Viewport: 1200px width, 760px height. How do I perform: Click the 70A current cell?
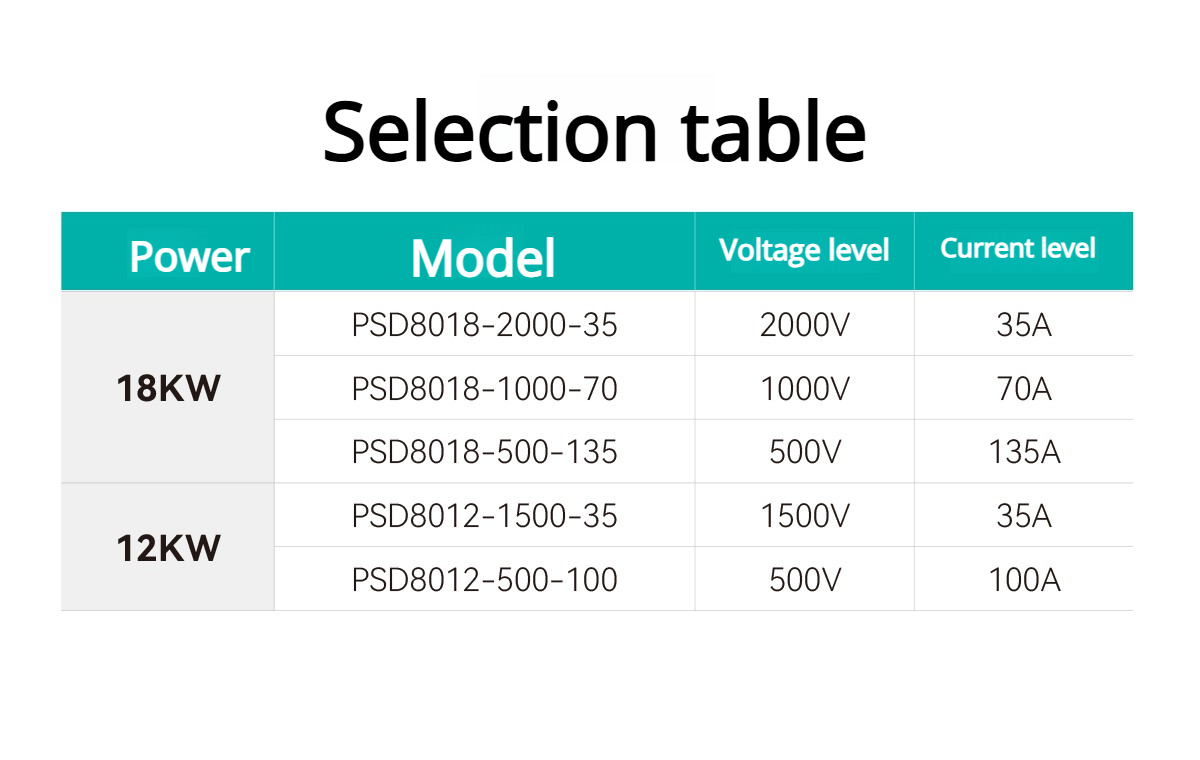1024,388
